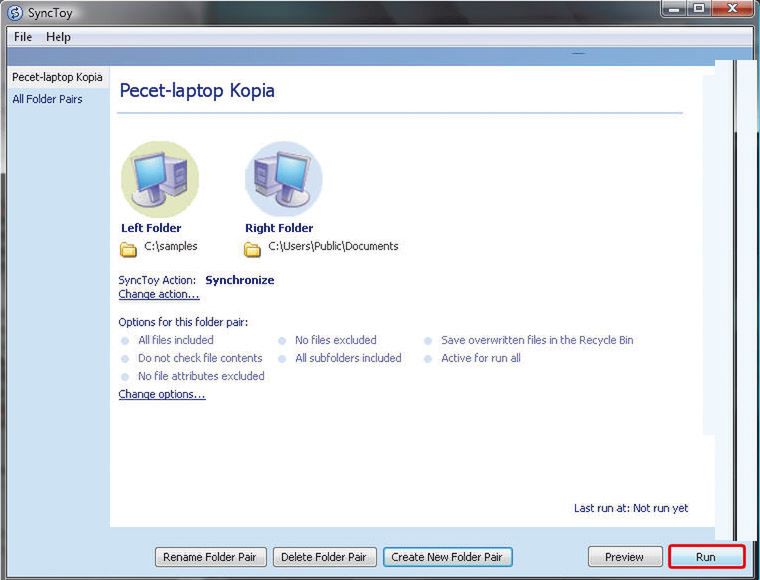The width and height of the screenshot is (760, 580).
Task: Click the Left Folder label
Action: pos(151,228)
